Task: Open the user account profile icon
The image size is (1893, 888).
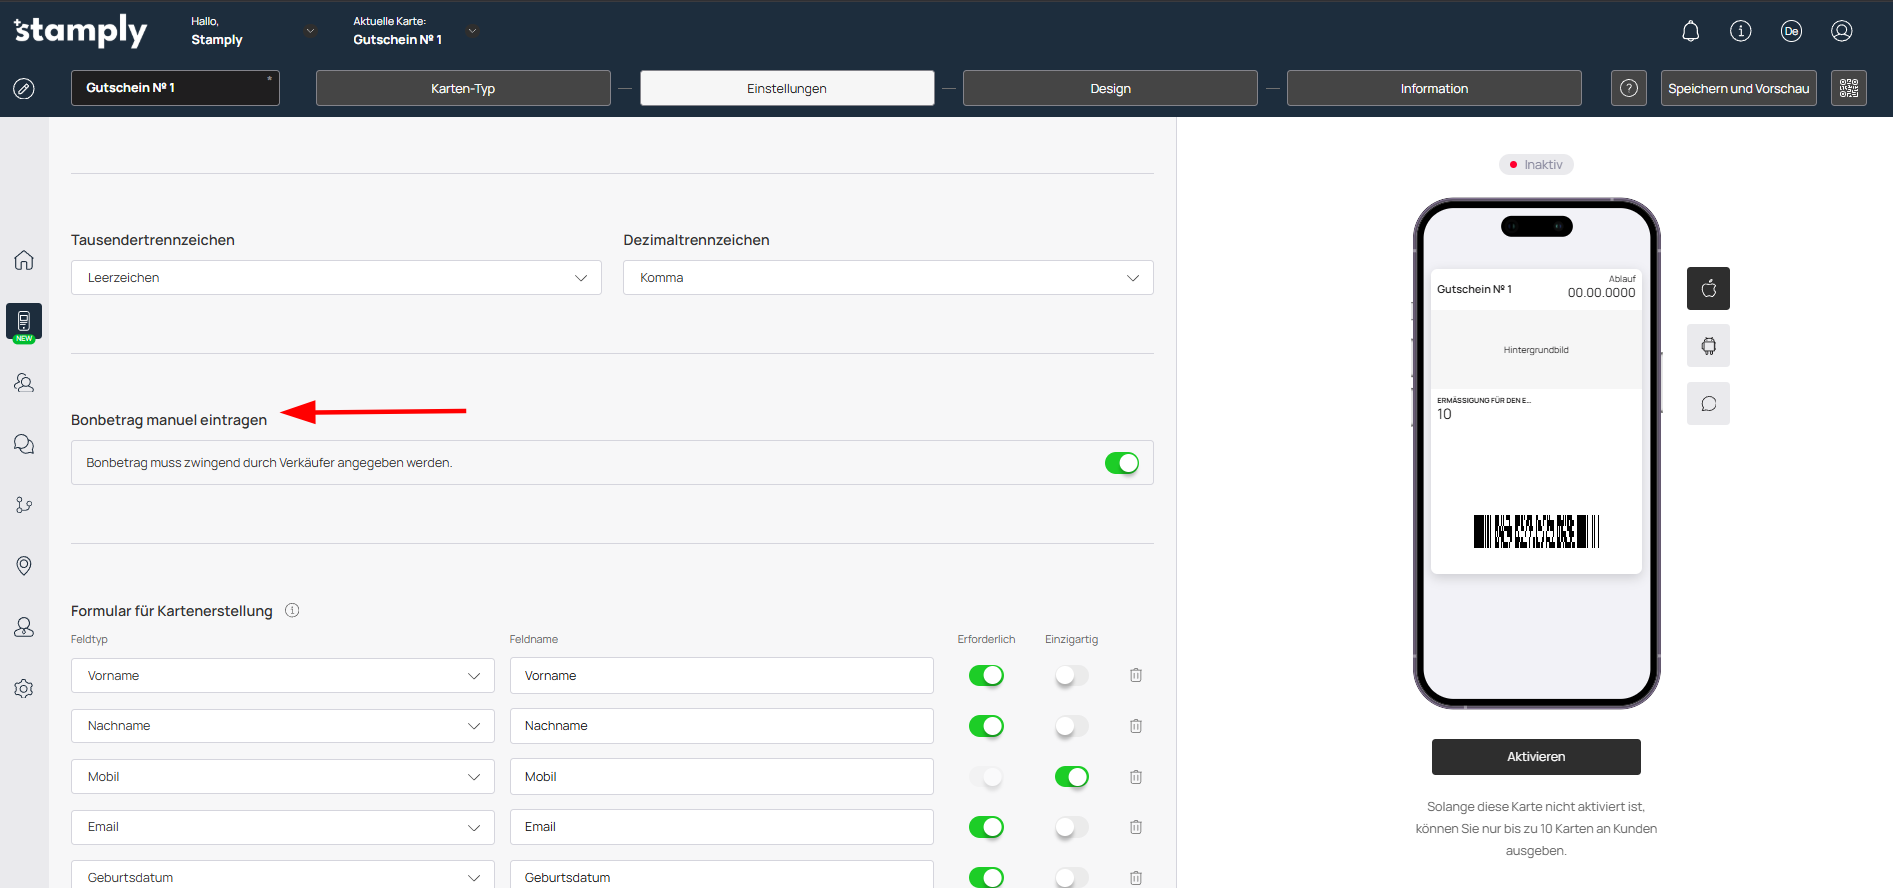Action: (1841, 31)
